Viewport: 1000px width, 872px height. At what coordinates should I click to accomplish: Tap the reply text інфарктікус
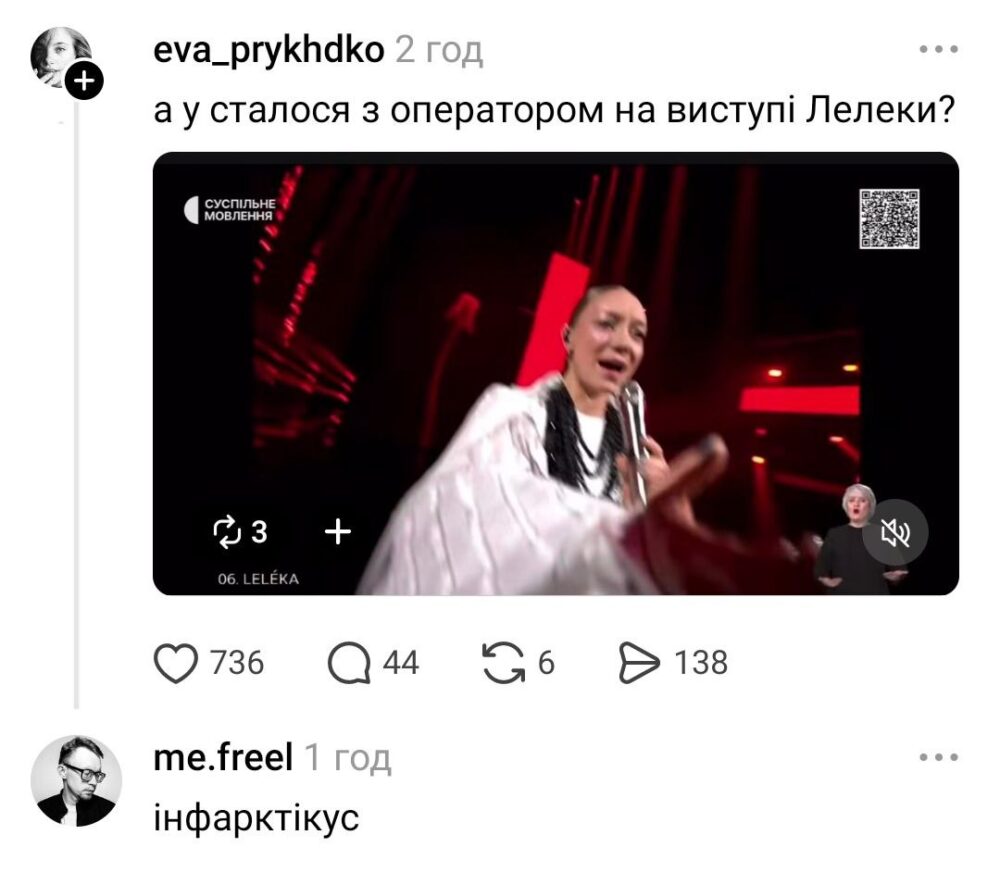click(x=256, y=817)
